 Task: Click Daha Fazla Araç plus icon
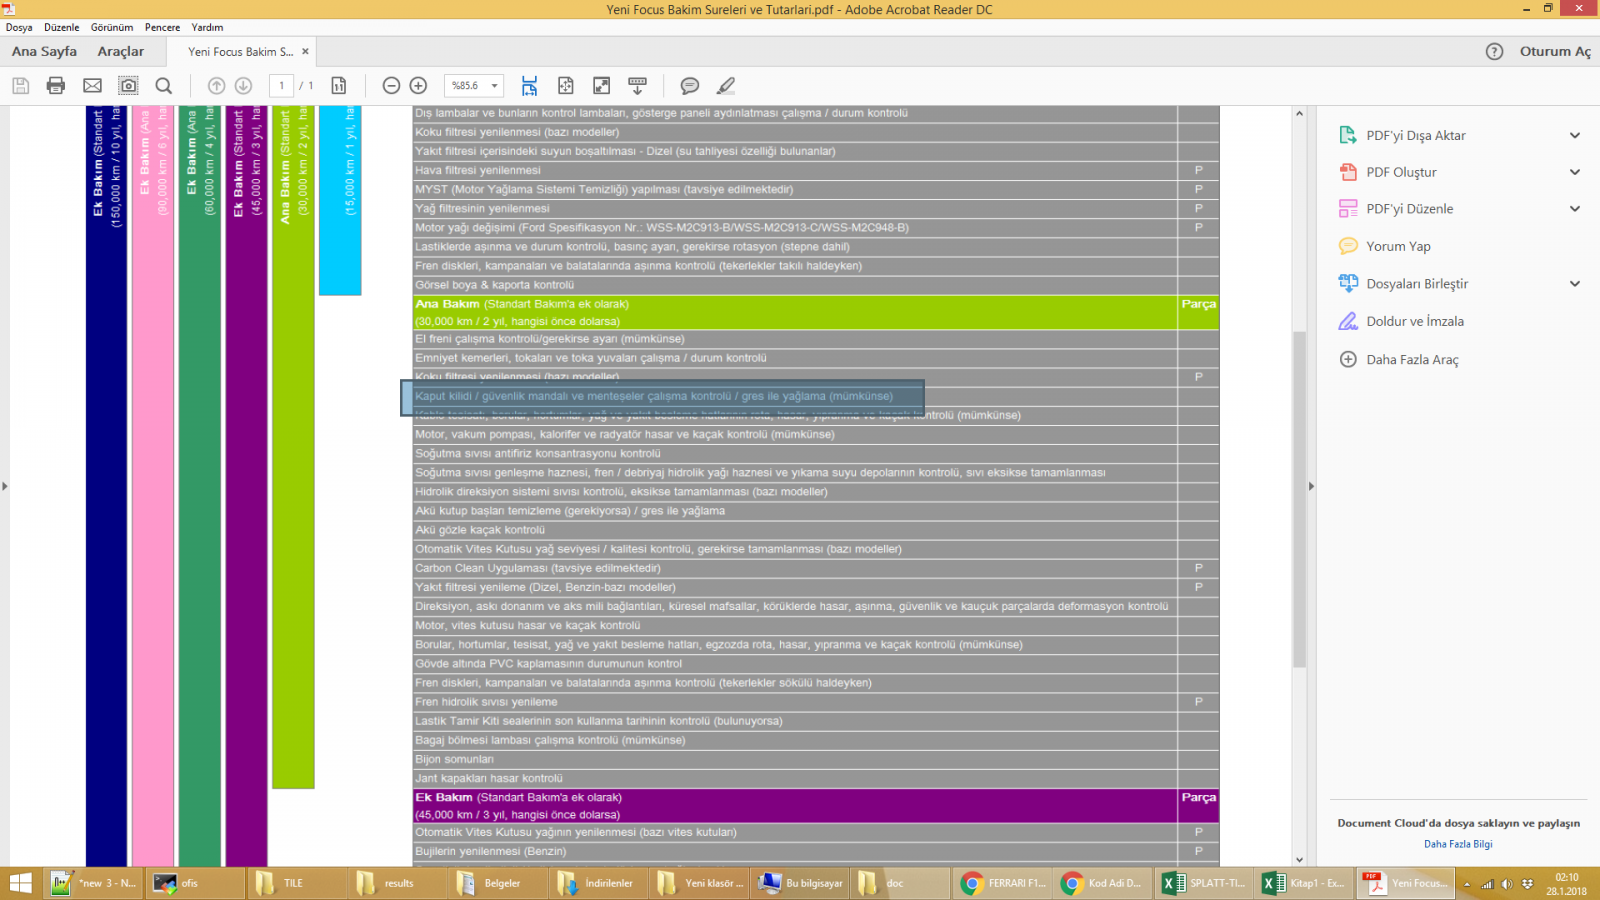tap(1348, 359)
